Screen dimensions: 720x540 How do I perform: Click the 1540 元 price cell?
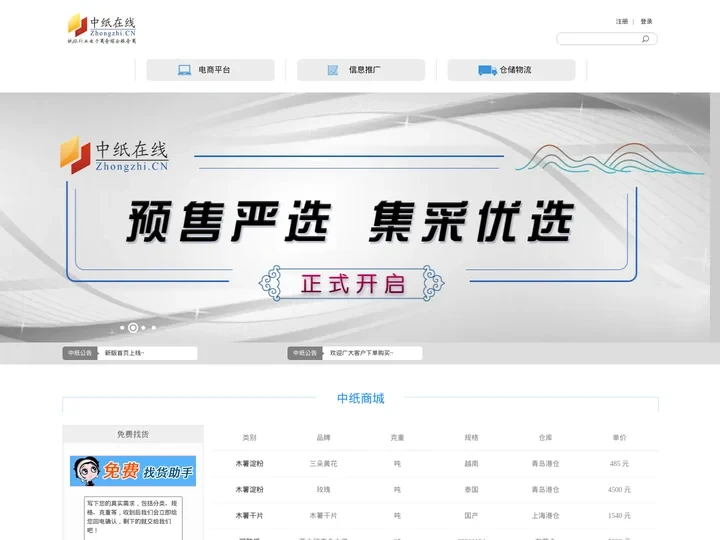pyautogui.click(x=619, y=516)
